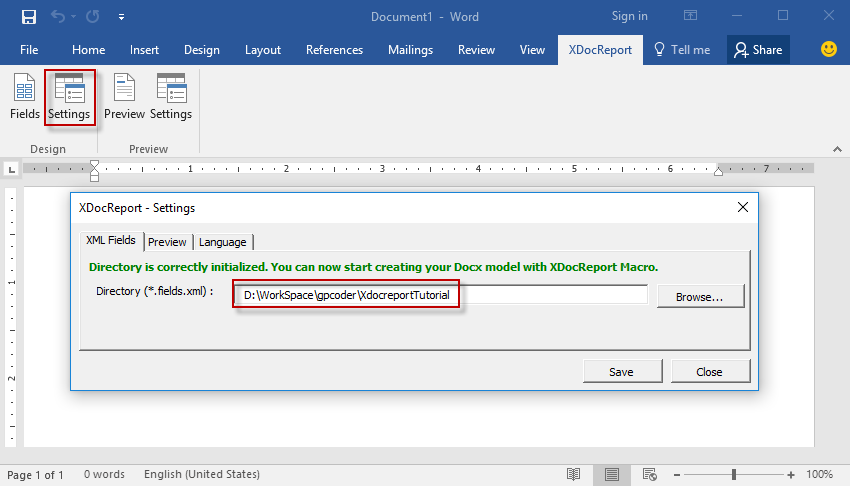Switch to the Language tab in the dialog

[222, 242]
